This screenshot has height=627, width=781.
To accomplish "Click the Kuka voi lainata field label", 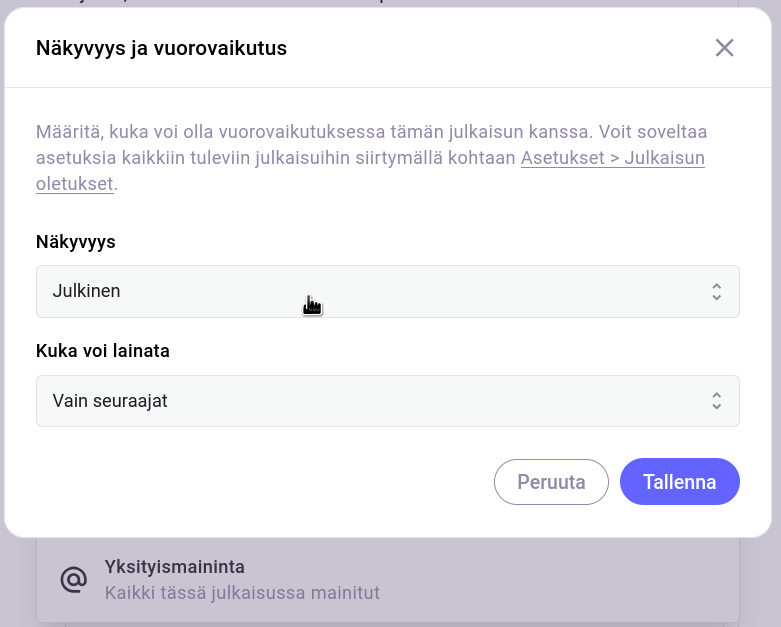I will point(102,351).
